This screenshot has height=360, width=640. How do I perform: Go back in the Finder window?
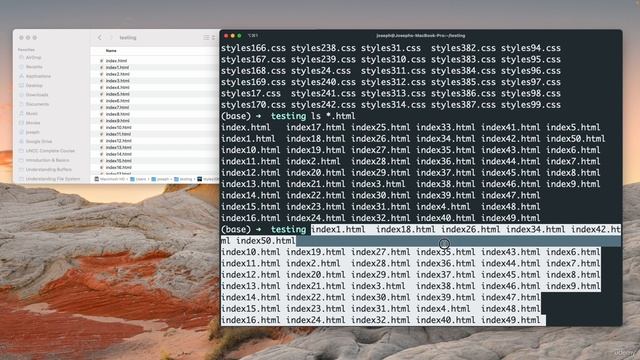[100, 38]
